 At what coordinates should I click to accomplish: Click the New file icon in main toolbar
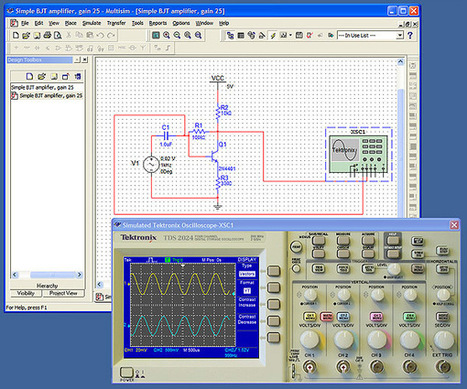pyautogui.click(x=16, y=35)
